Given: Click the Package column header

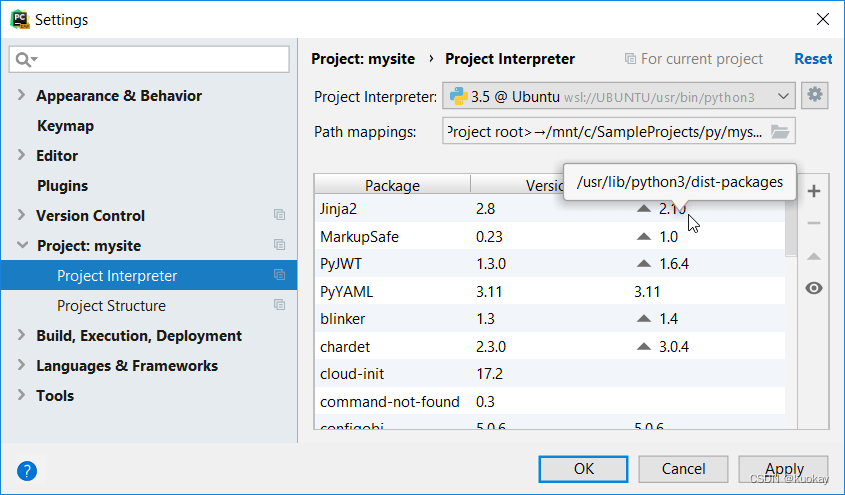Looking at the screenshot, I should click(x=392, y=185).
